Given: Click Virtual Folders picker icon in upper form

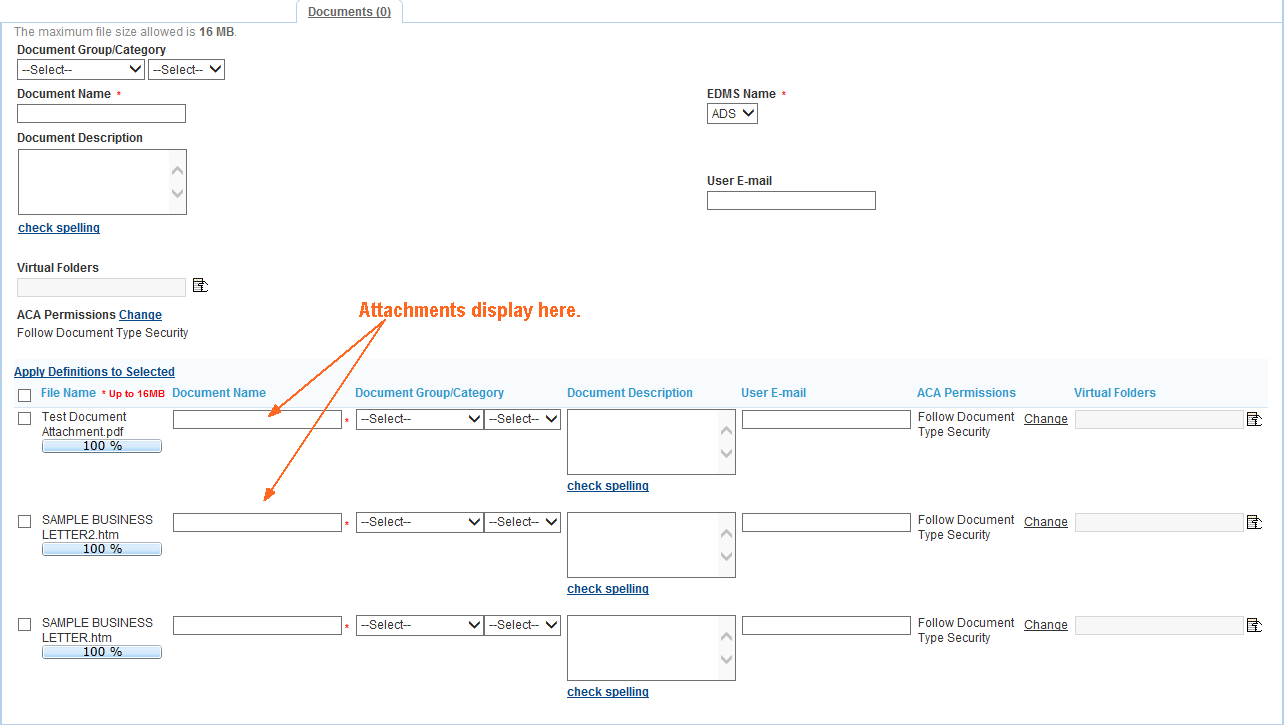Looking at the screenshot, I should pos(200,286).
